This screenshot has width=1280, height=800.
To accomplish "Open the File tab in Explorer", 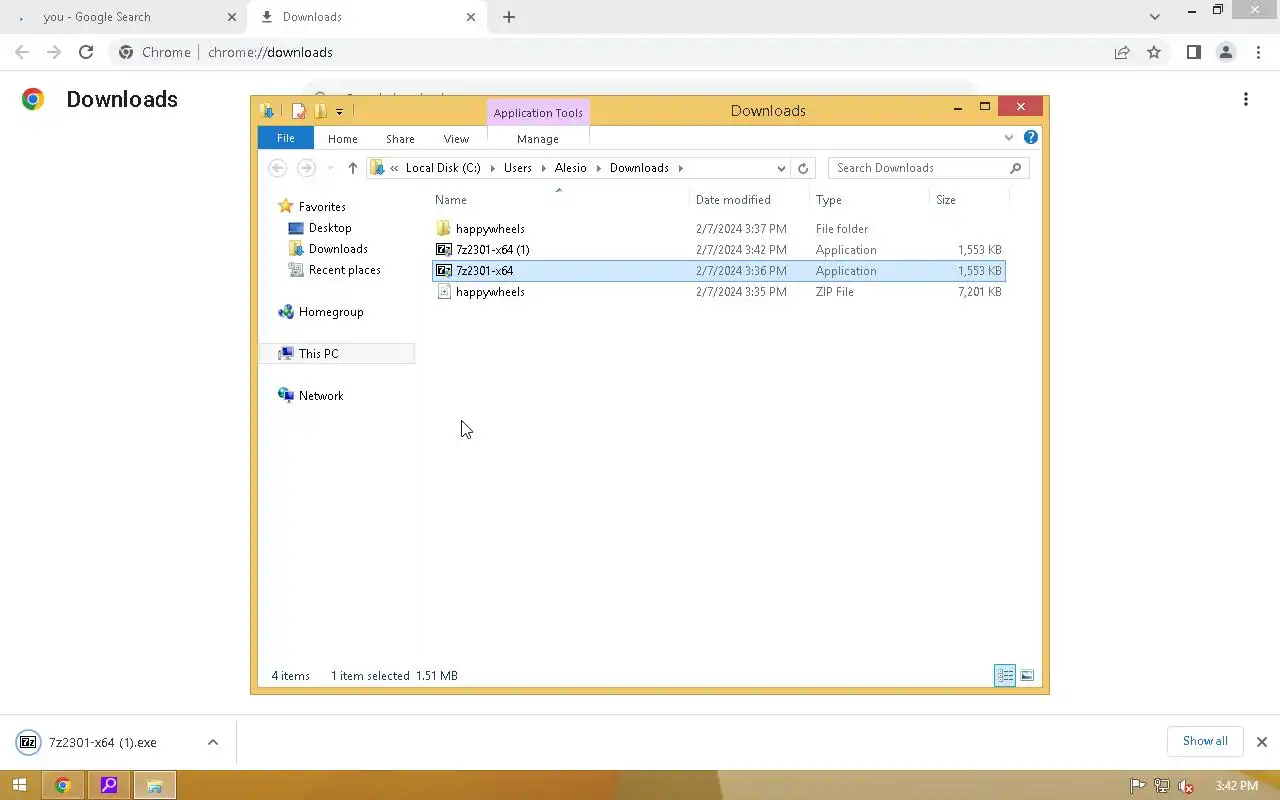I will [x=285, y=138].
